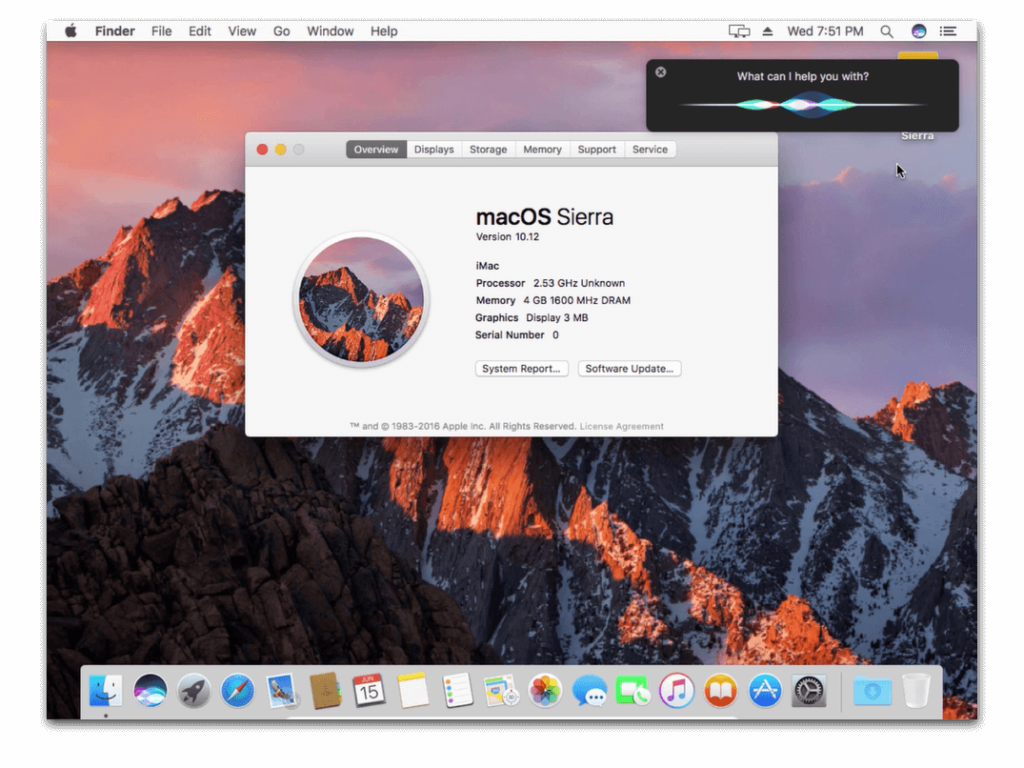Open the Go menu

click(x=281, y=31)
